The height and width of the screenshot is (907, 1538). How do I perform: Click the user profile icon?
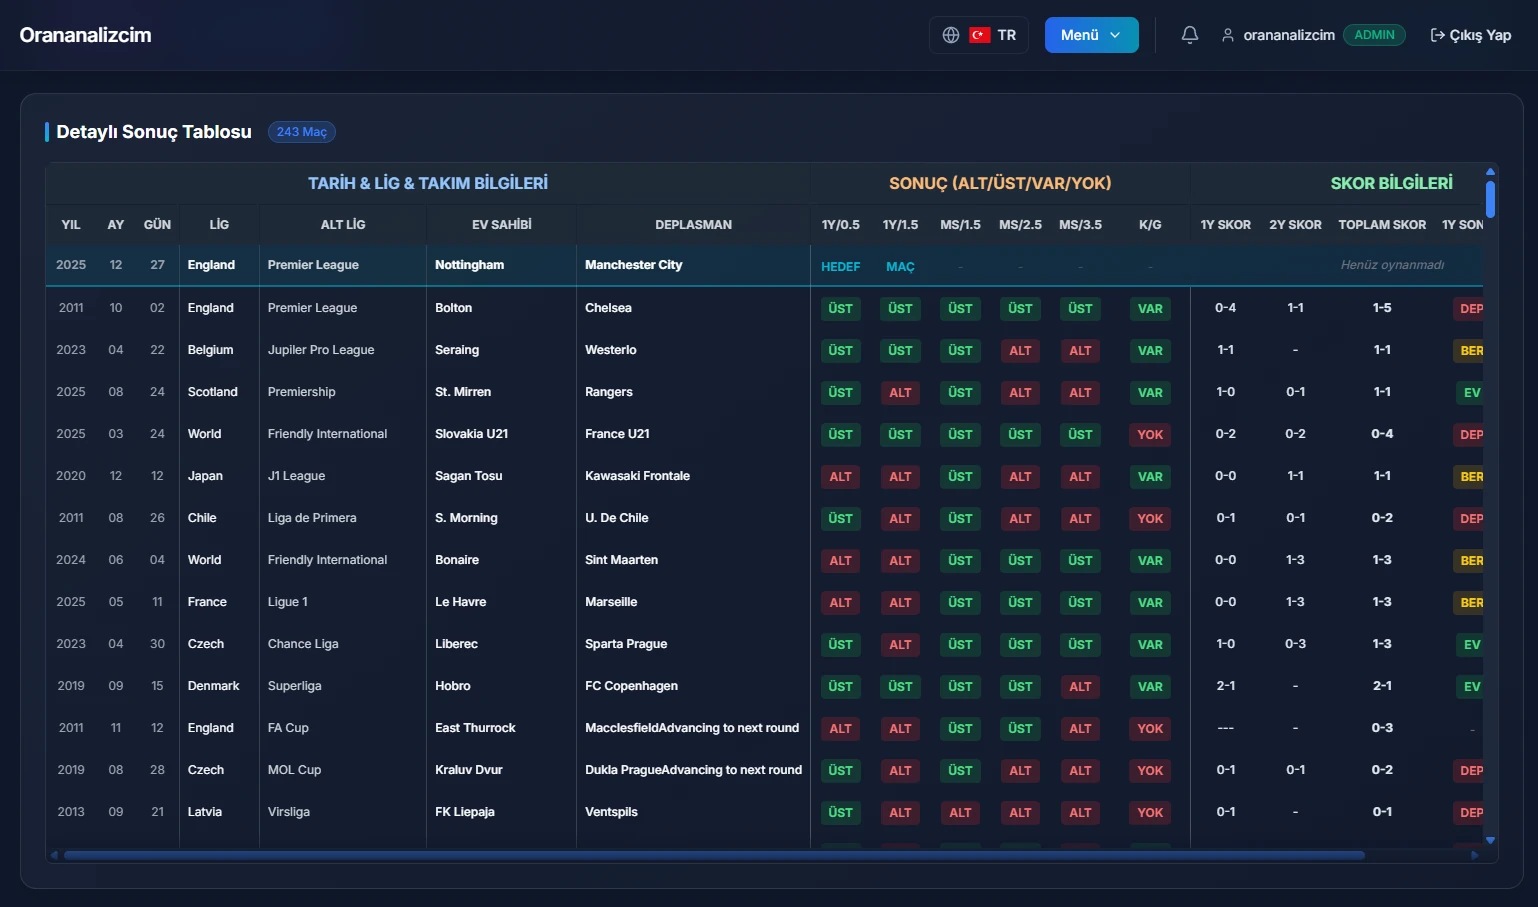pos(1227,35)
